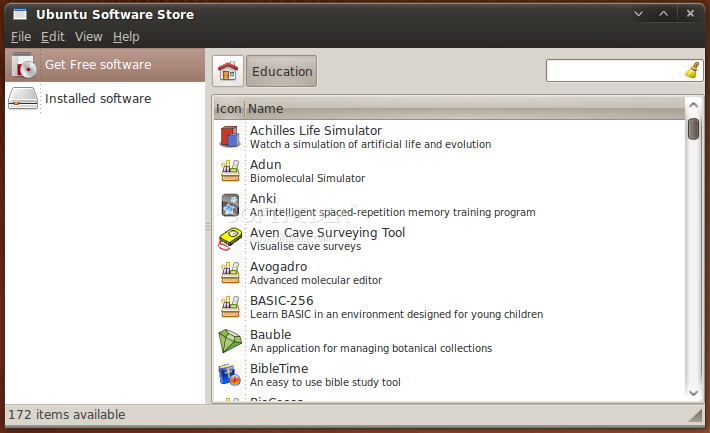Select Aven Cave Surveying Tool entry name
This screenshot has height=433, width=710.
click(x=327, y=233)
